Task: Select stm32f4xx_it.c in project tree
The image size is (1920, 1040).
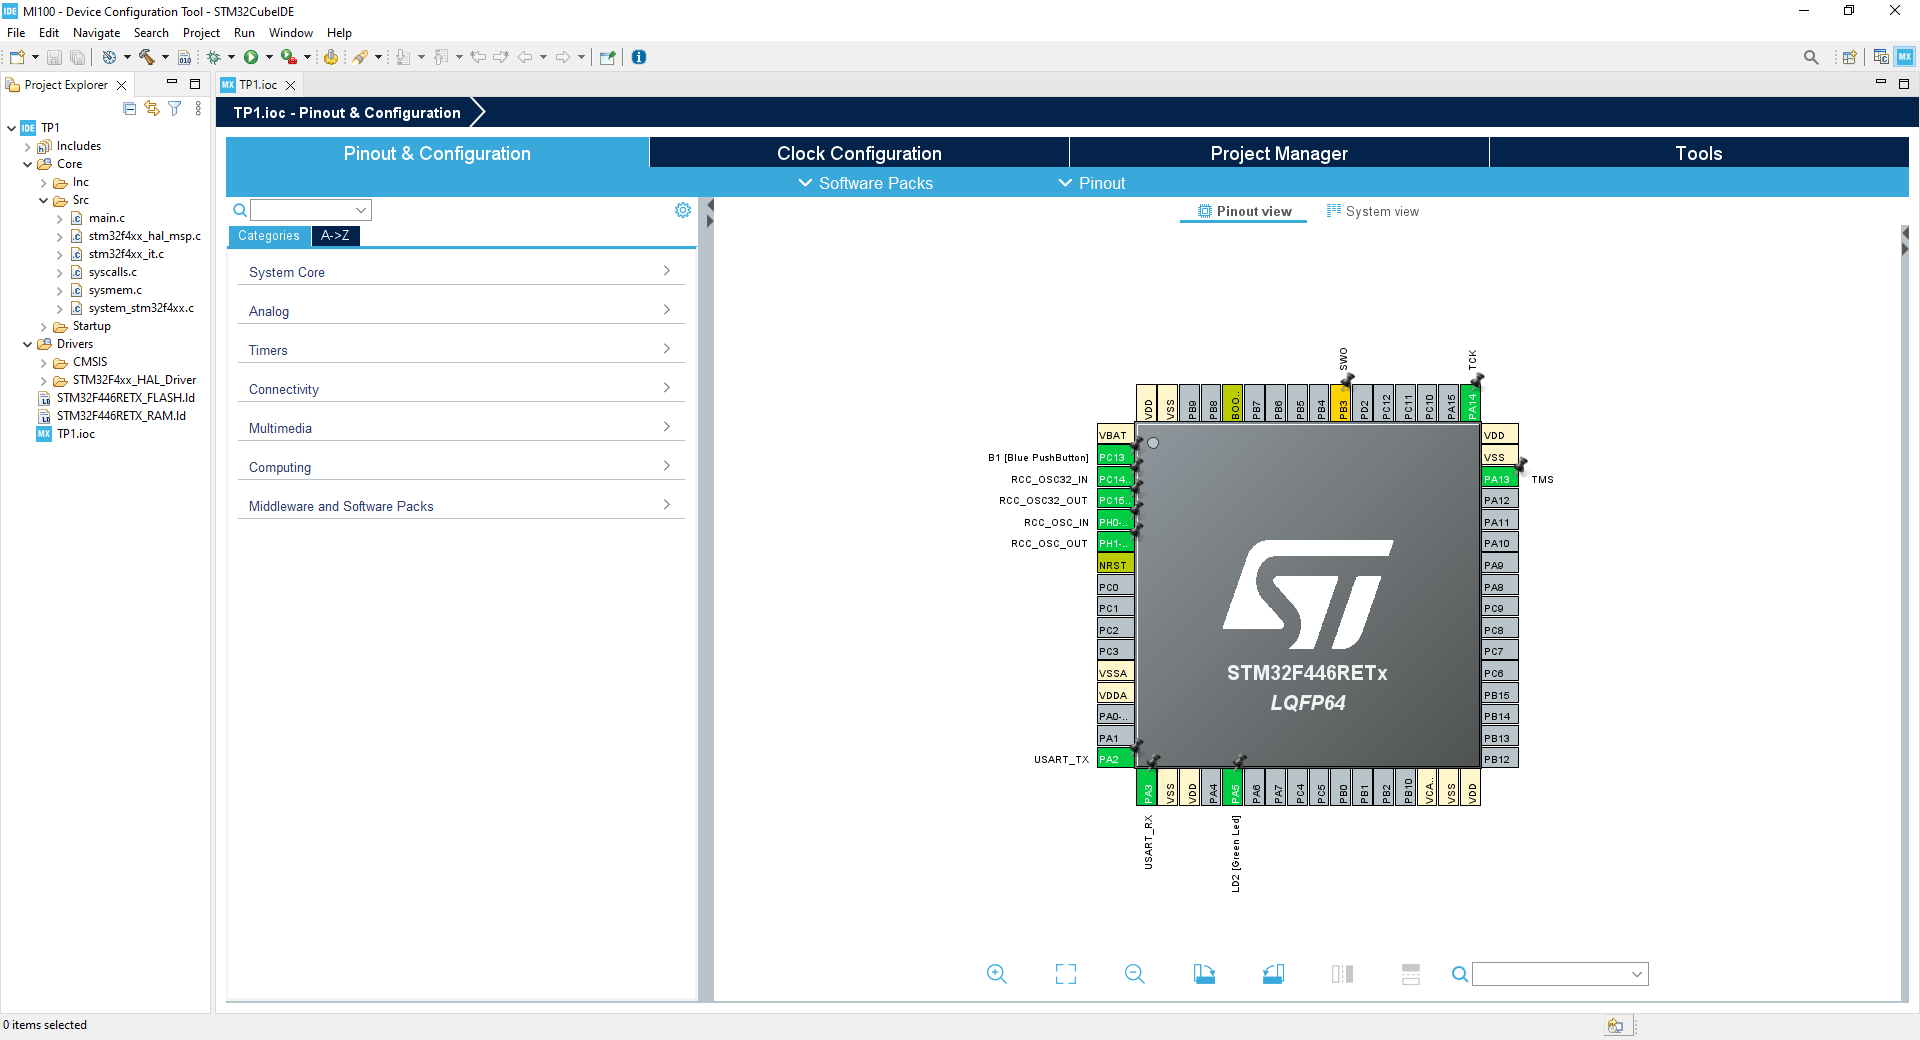Action: 126,254
